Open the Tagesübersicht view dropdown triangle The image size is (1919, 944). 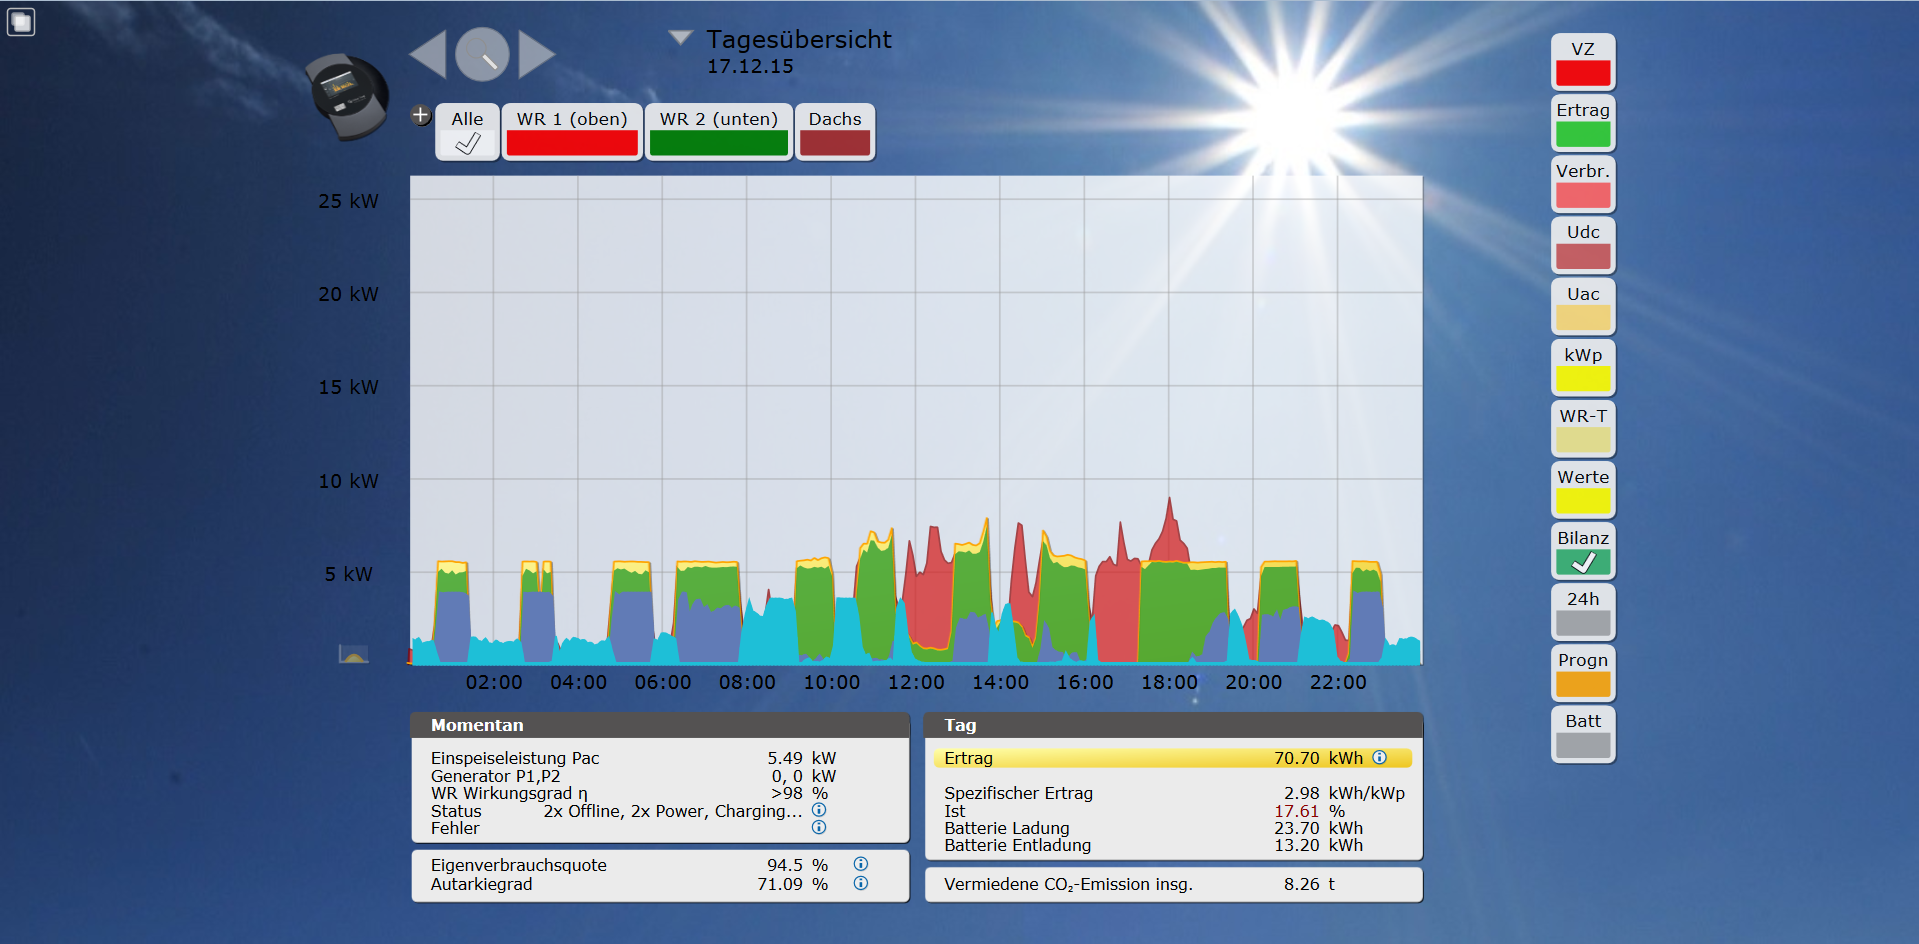tap(681, 38)
